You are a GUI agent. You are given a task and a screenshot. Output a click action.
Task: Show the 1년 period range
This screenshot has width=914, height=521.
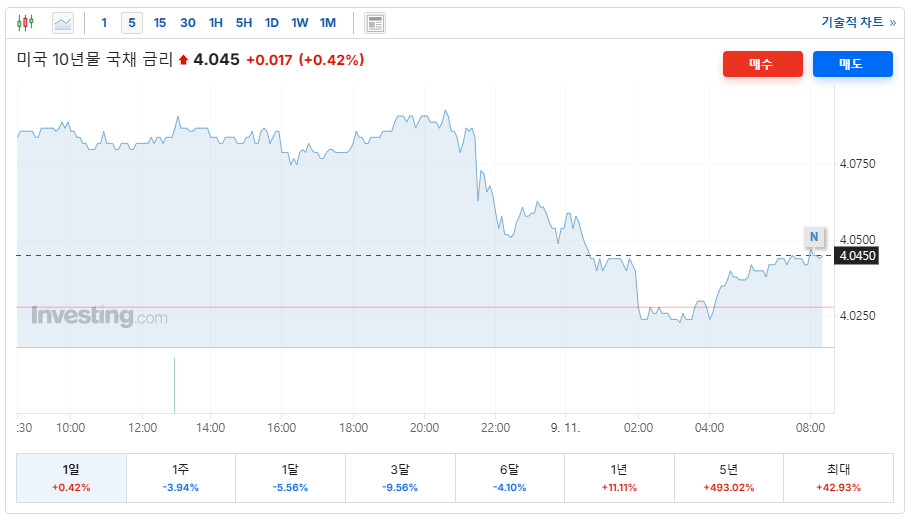[x=619, y=477]
